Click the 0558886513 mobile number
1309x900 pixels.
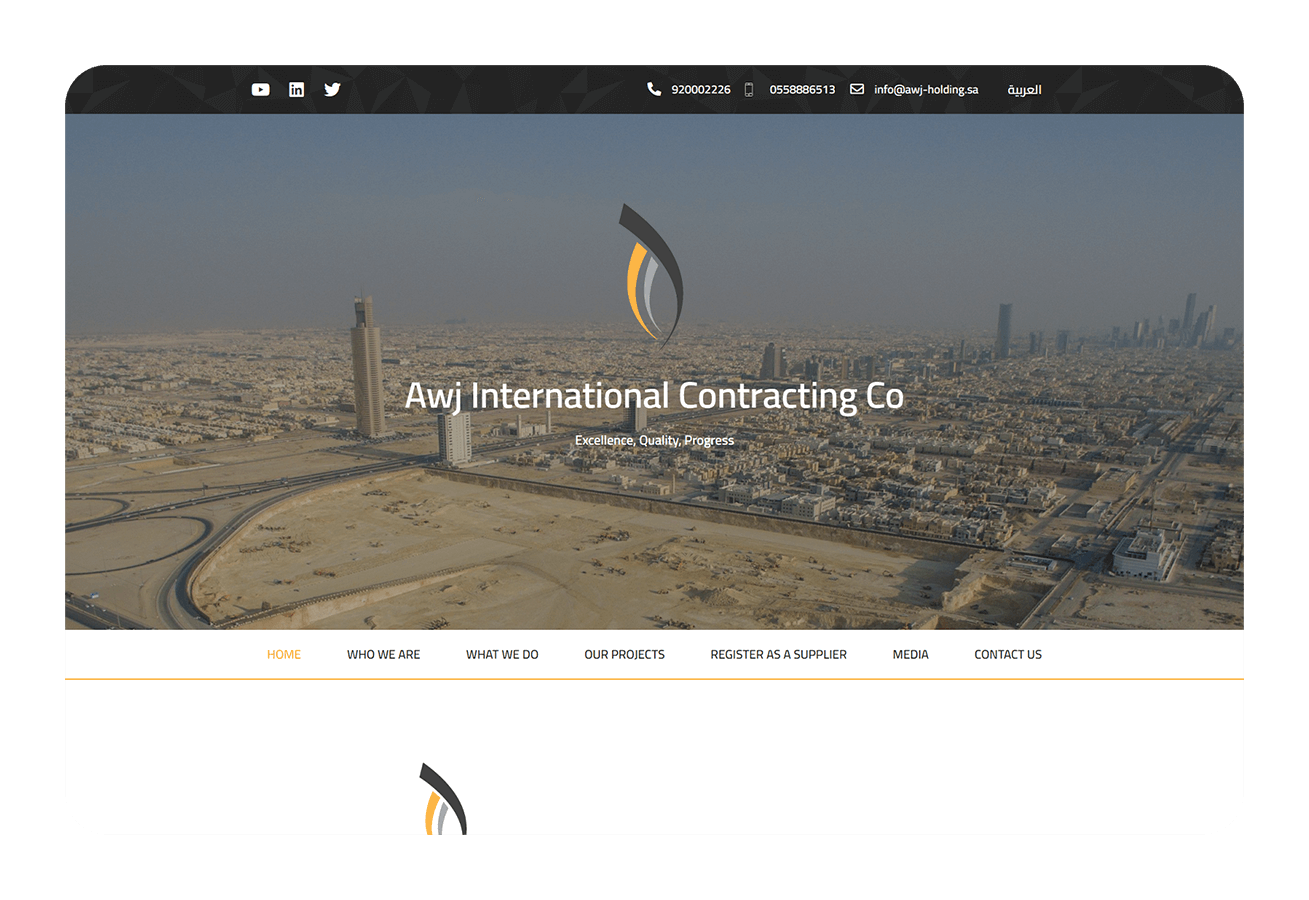point(801,89)
